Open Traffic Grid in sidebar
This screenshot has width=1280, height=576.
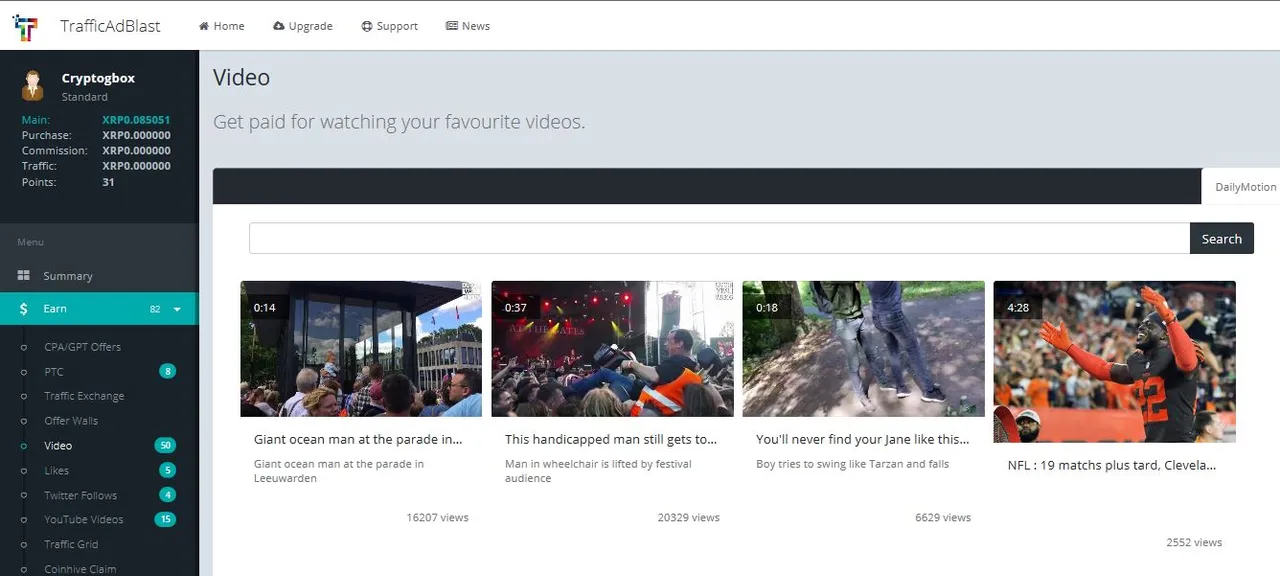71,545
